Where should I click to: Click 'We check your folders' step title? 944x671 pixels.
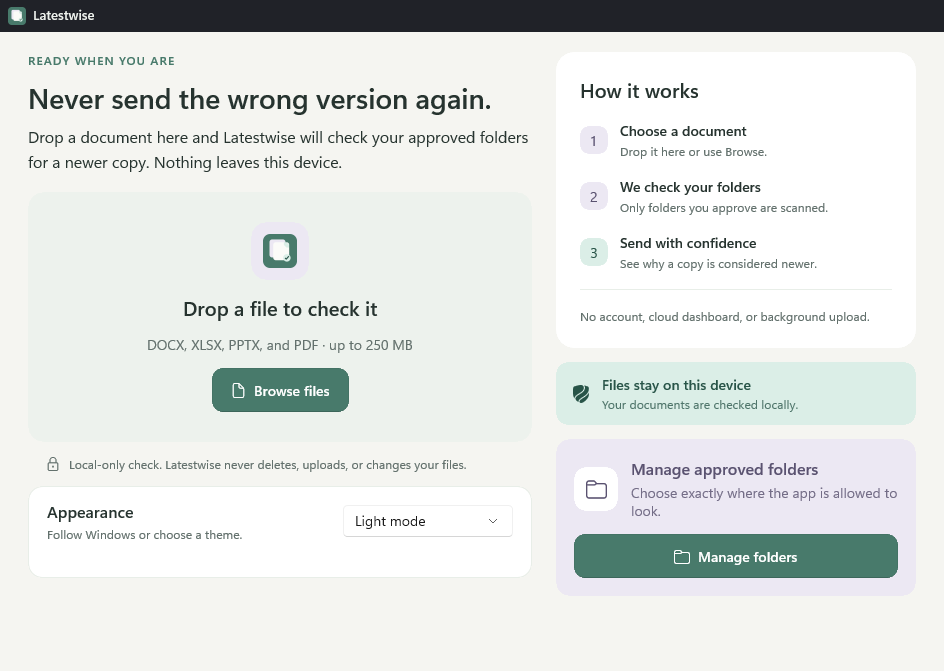pos(690,187)
